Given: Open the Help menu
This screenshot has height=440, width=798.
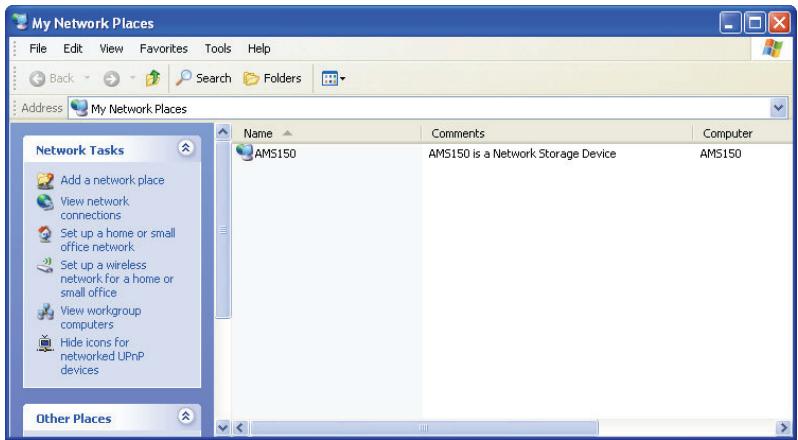Looking at the screenshot, I should pos(259,49).
